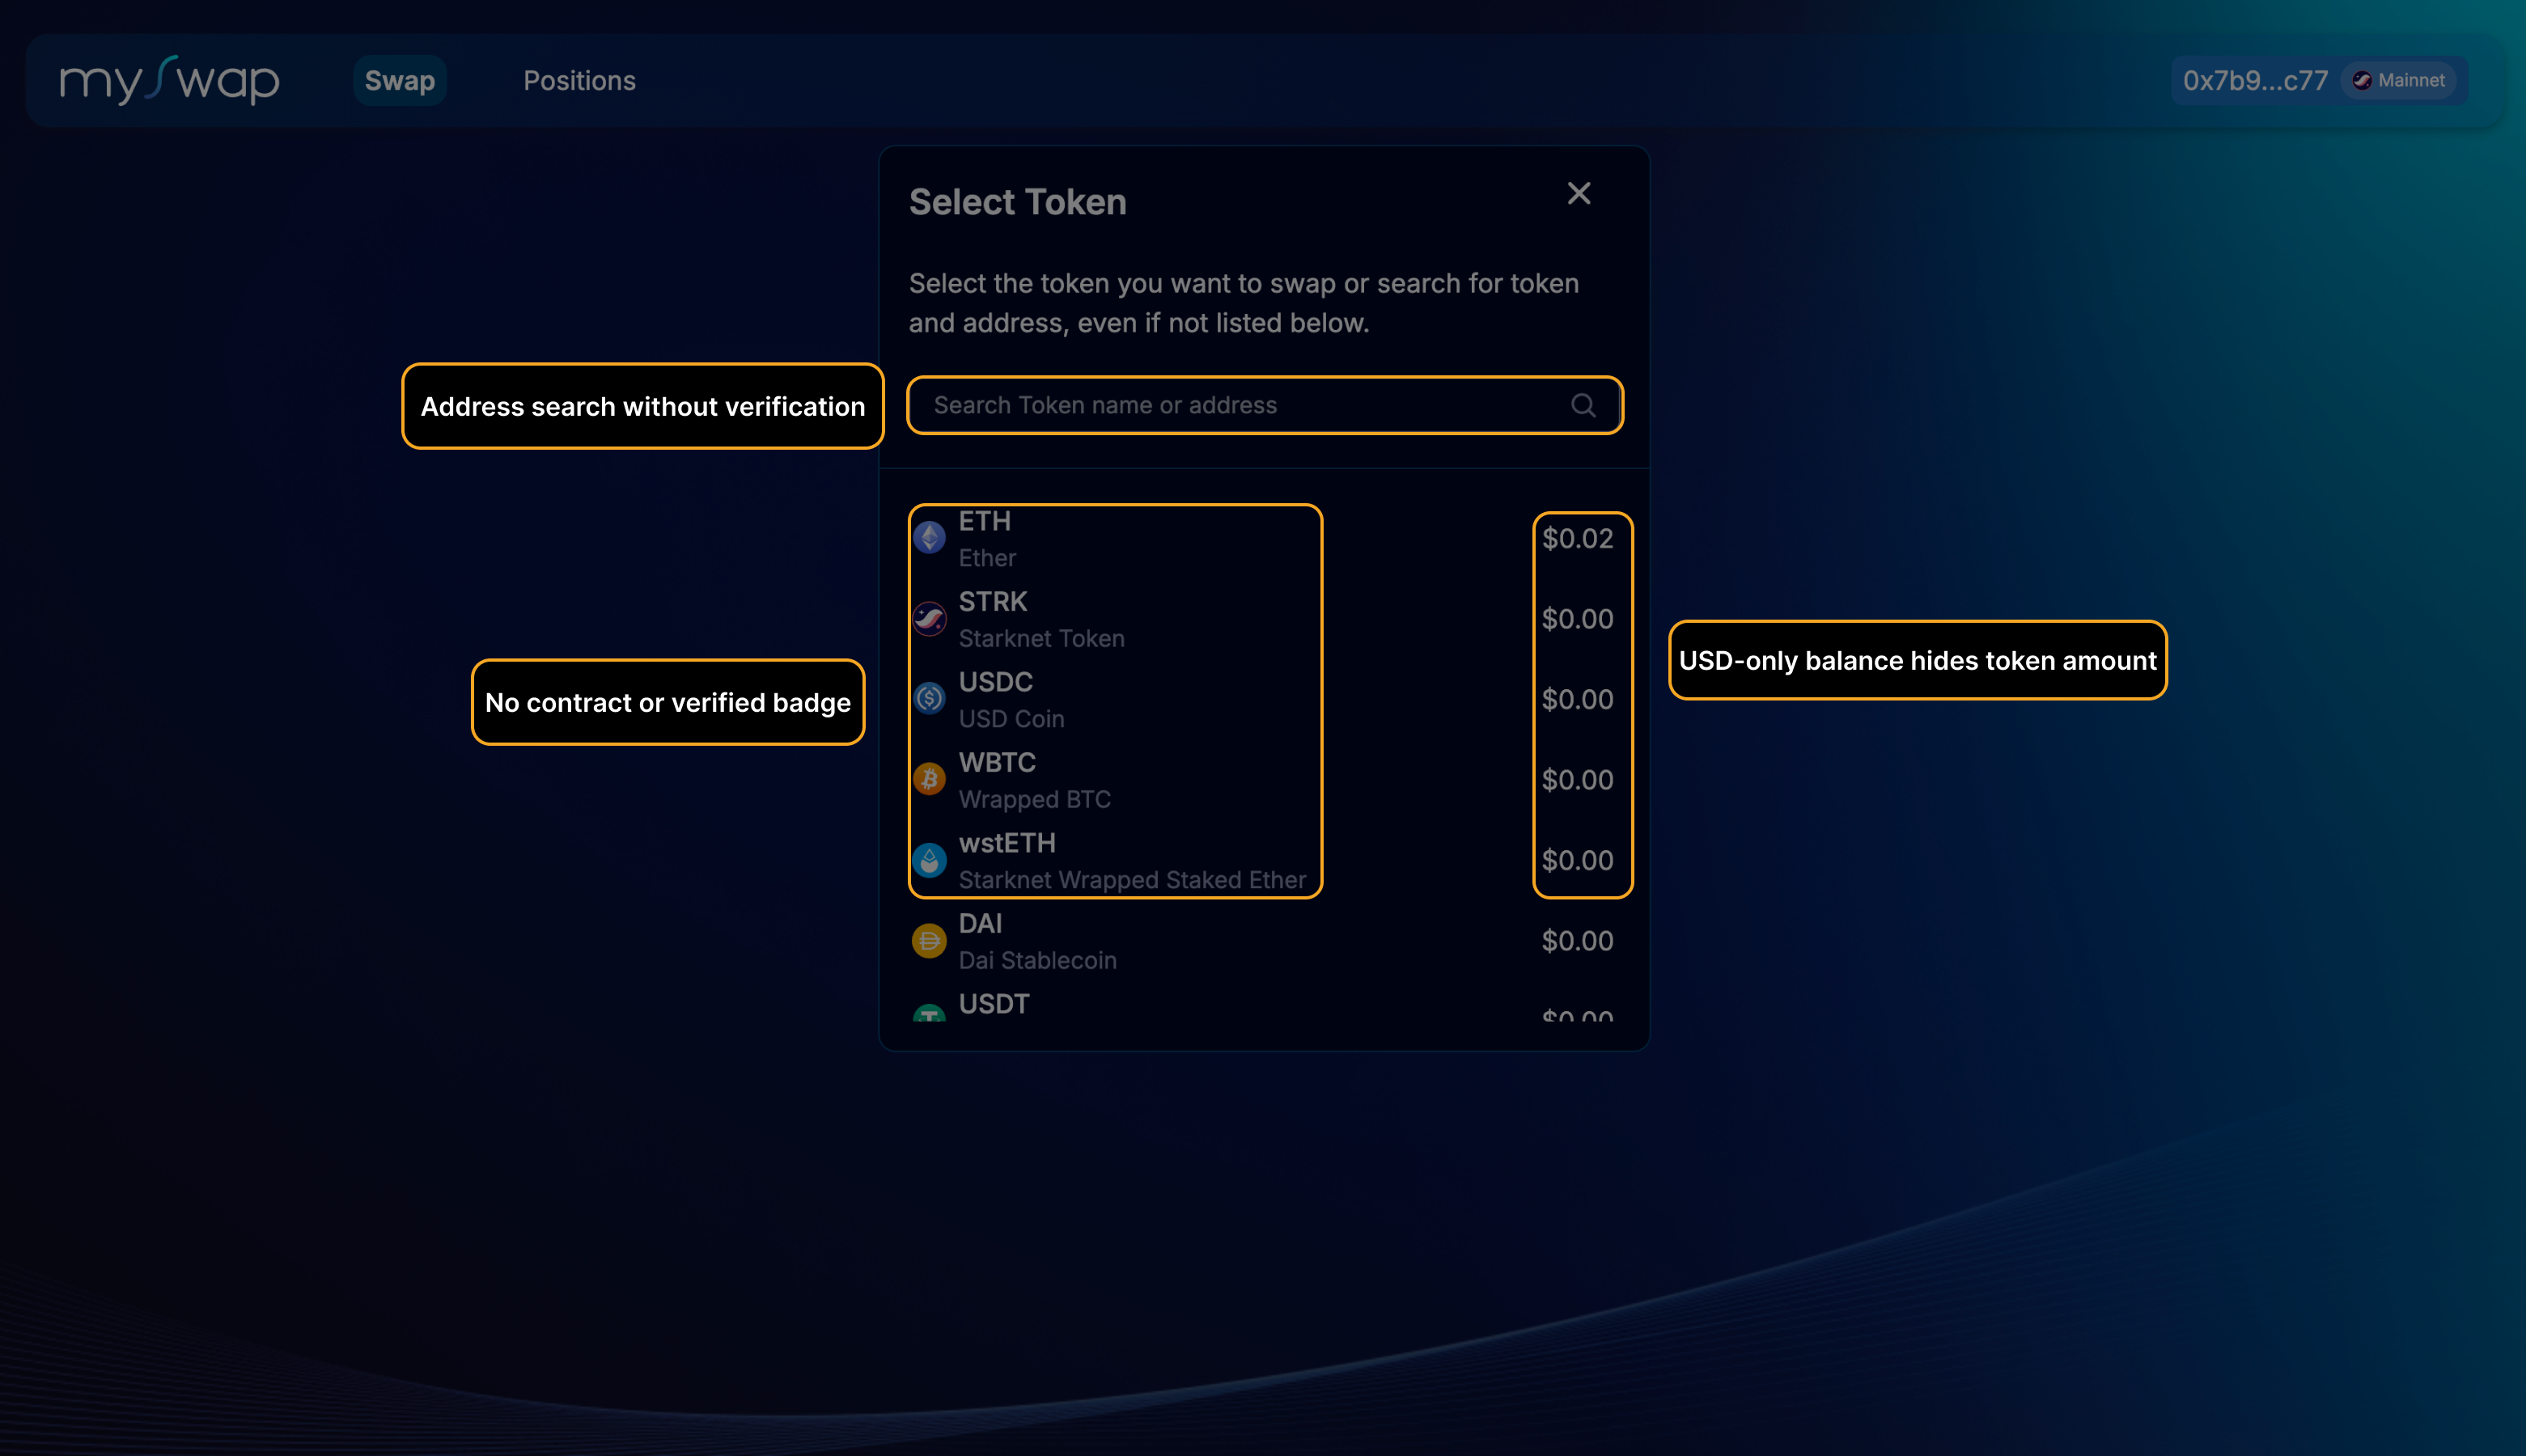This screenshot has width=2526, height=1456.
Task: Pick the USDT token entry
Action: (994, 1004)
